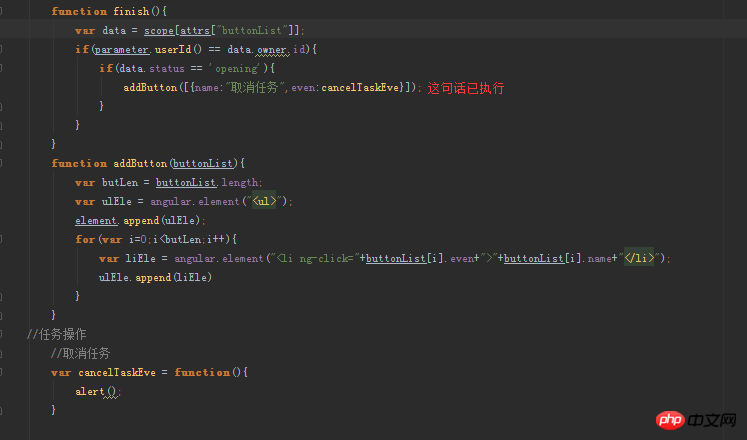Image resolution: width=747 pixels, height=440 pixels.
Task: Click the "取消任务" string literal
Action: pyautogui.click(x=255, y=88)
